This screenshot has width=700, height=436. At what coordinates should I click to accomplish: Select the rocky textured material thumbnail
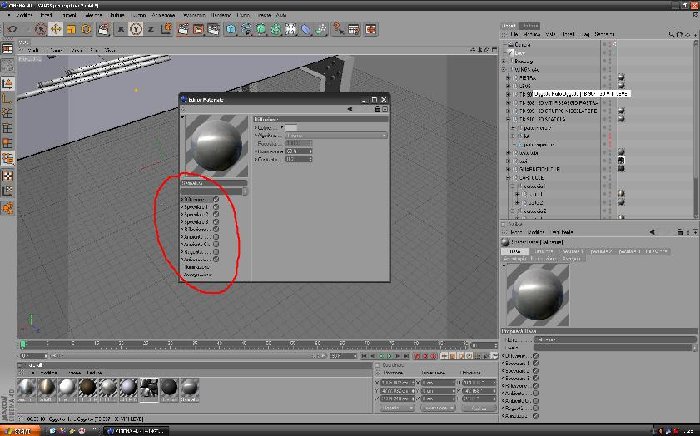pyautogui.click(x=149, y=388)
